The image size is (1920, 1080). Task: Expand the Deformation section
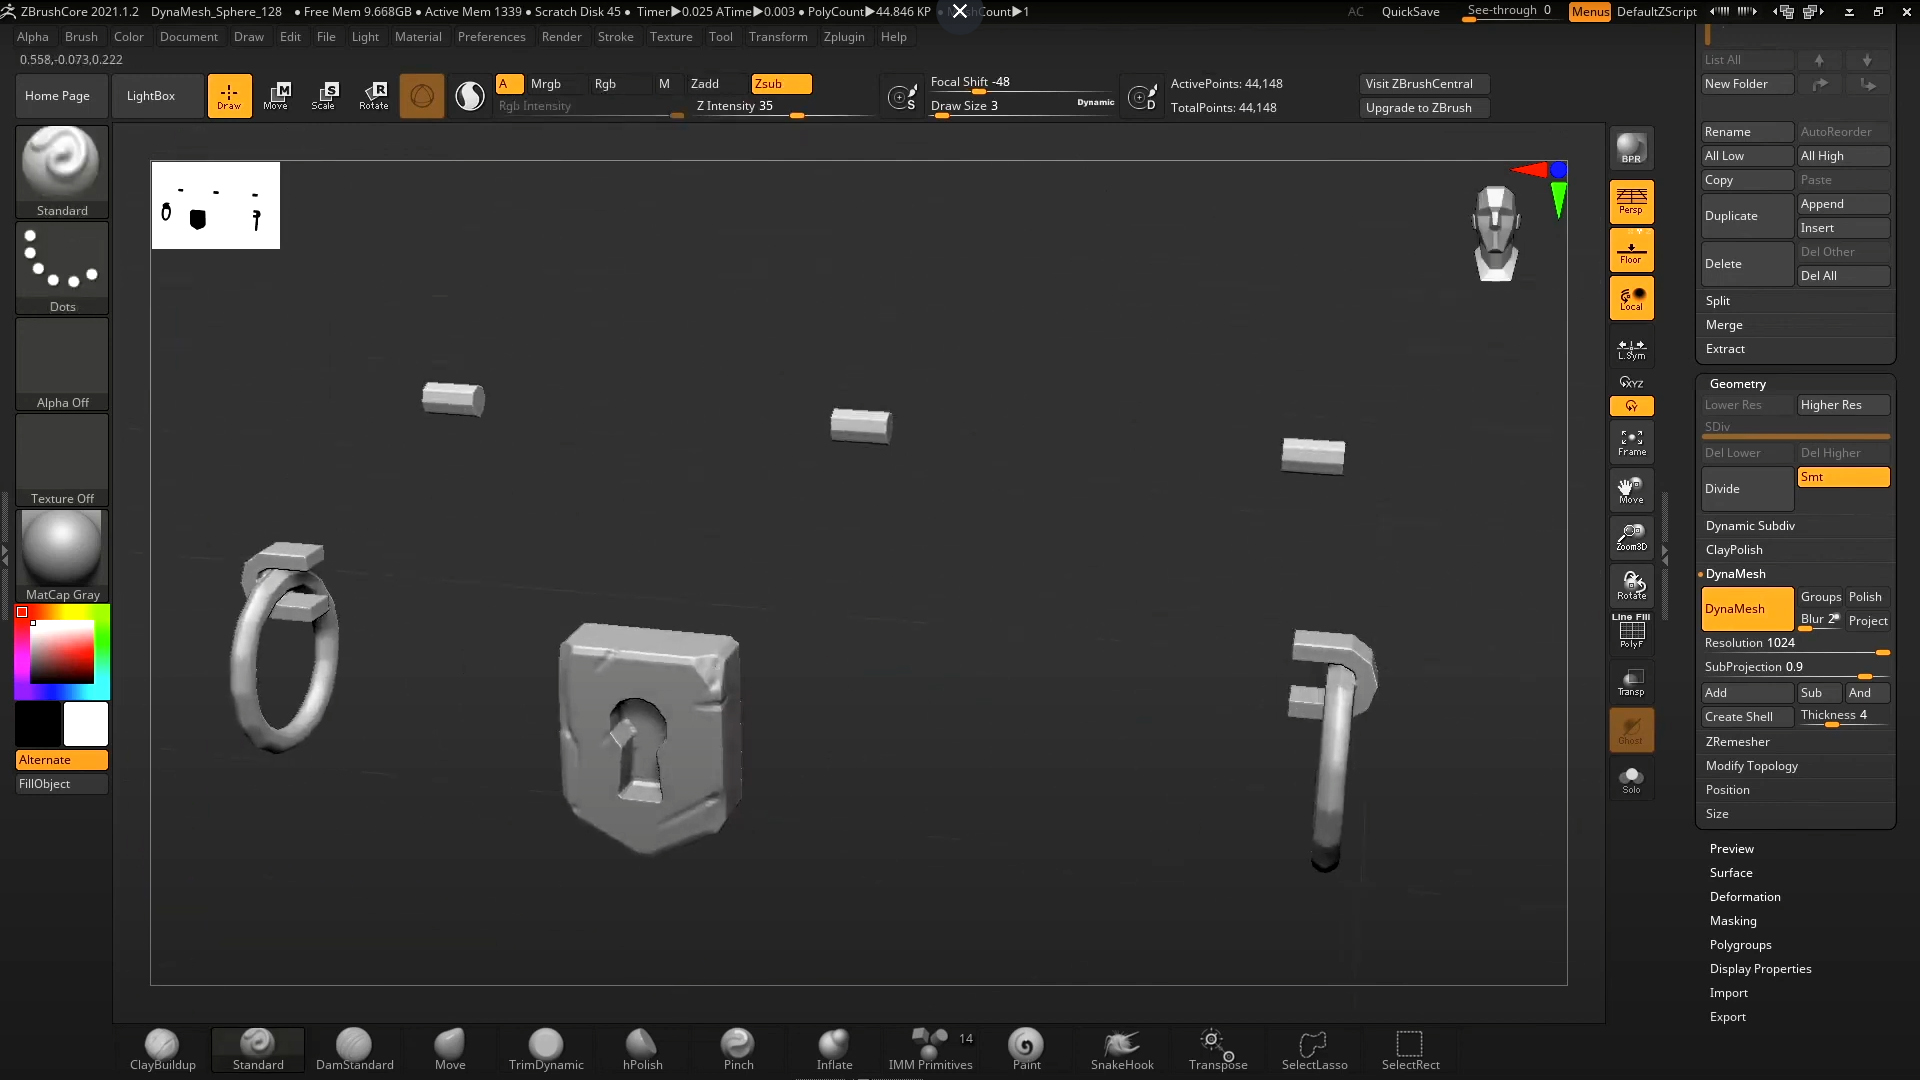pos(1745,897)
